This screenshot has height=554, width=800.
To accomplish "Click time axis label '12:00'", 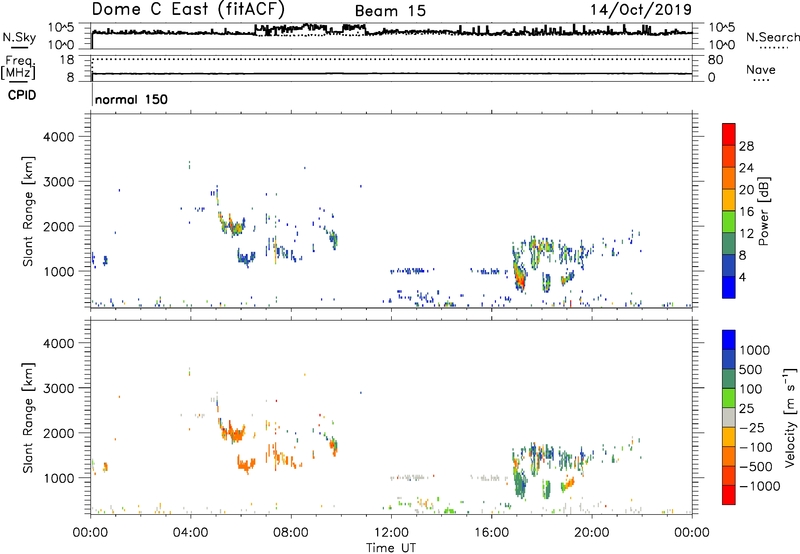I will pyautogui.click(x=391, y=533).
